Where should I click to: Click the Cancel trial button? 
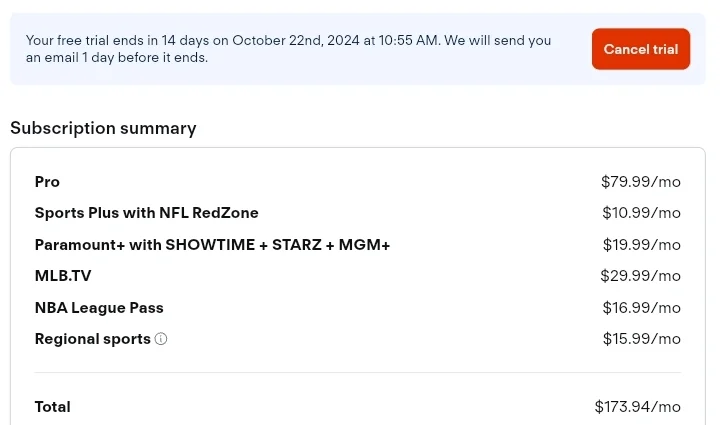641,49
